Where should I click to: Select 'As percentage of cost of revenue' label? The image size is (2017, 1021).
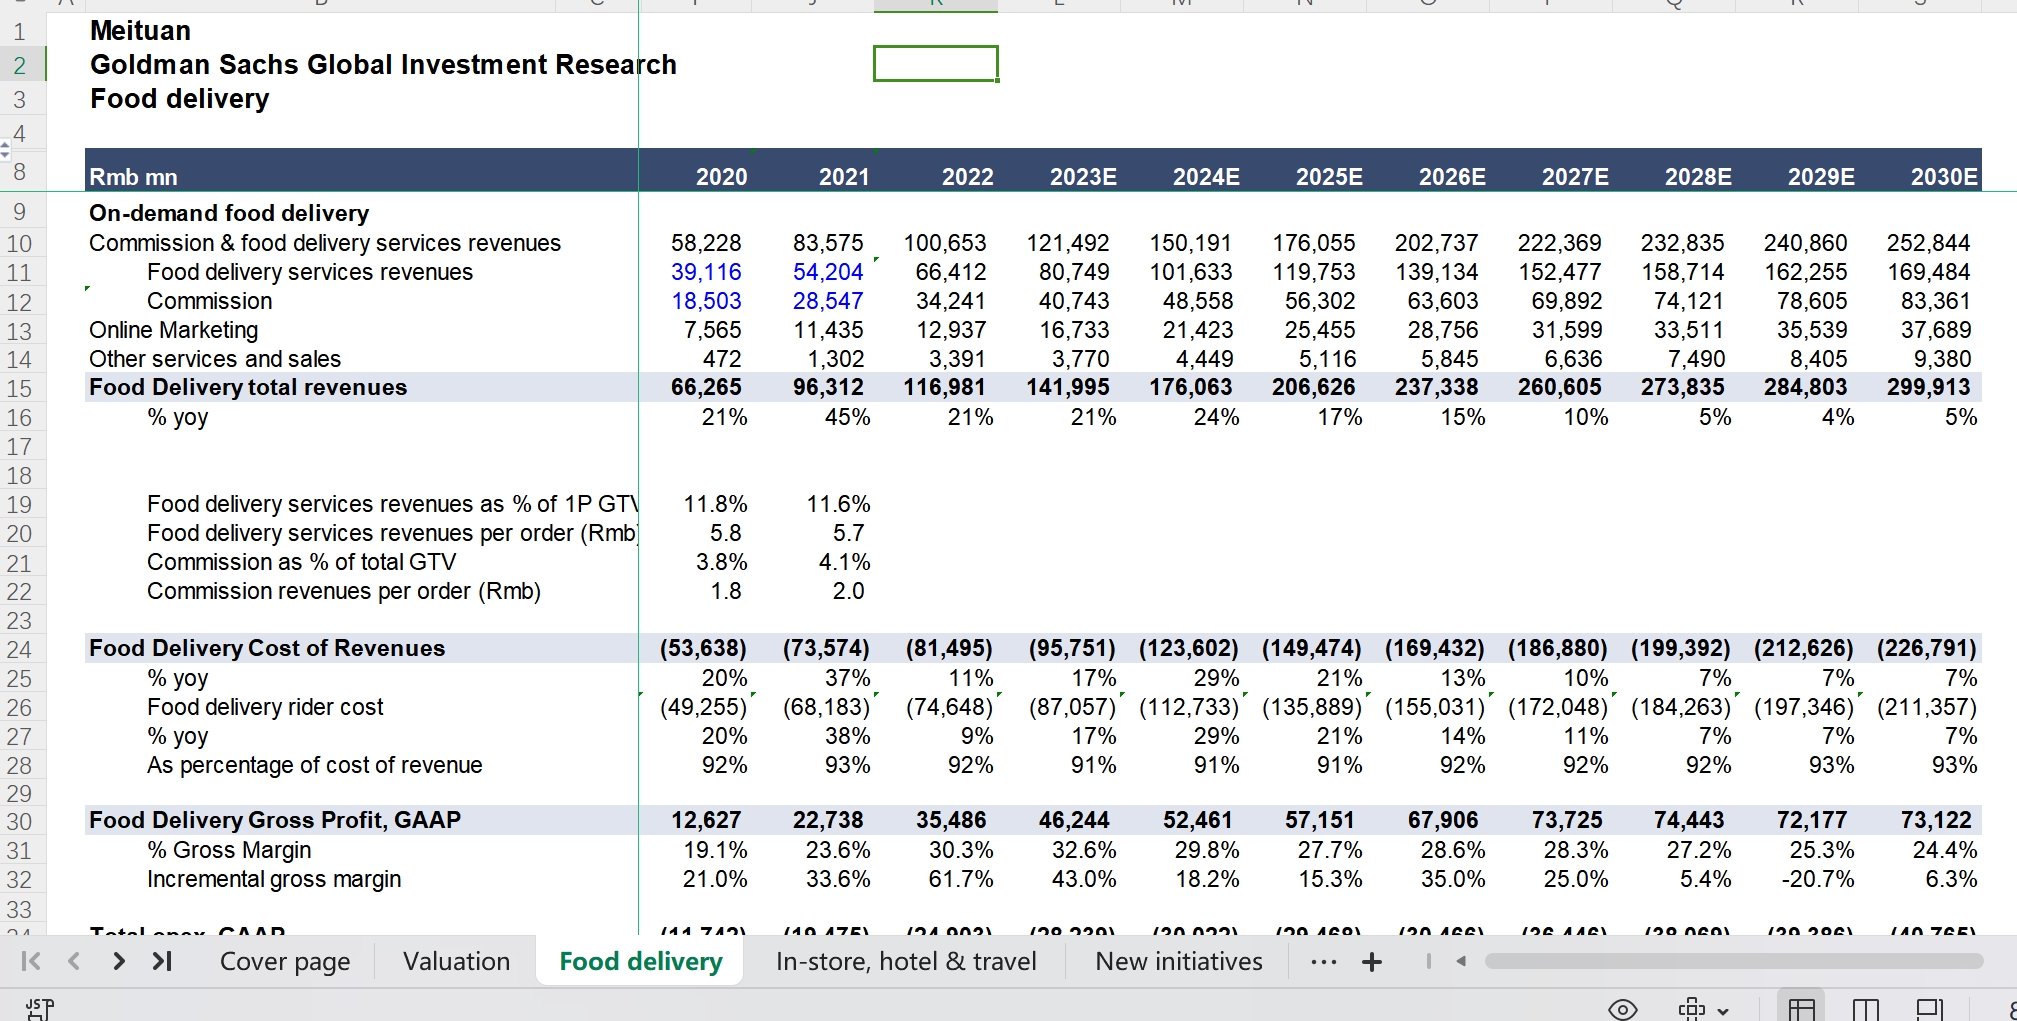pyautogui.click(x=314, y=765)
